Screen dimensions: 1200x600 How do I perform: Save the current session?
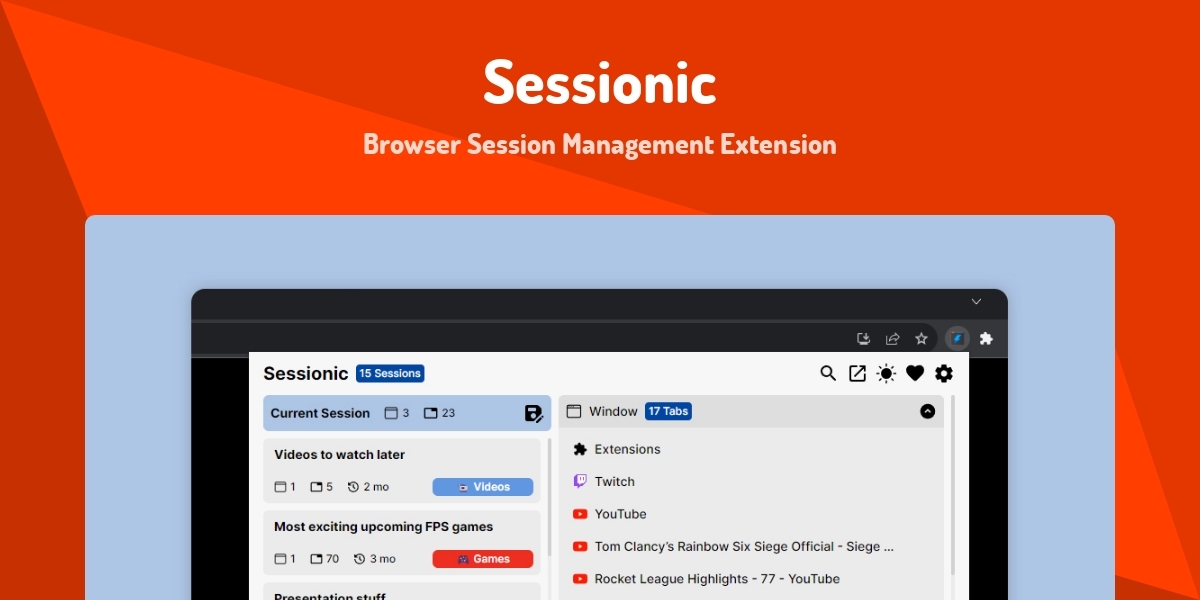click(534, 413)
